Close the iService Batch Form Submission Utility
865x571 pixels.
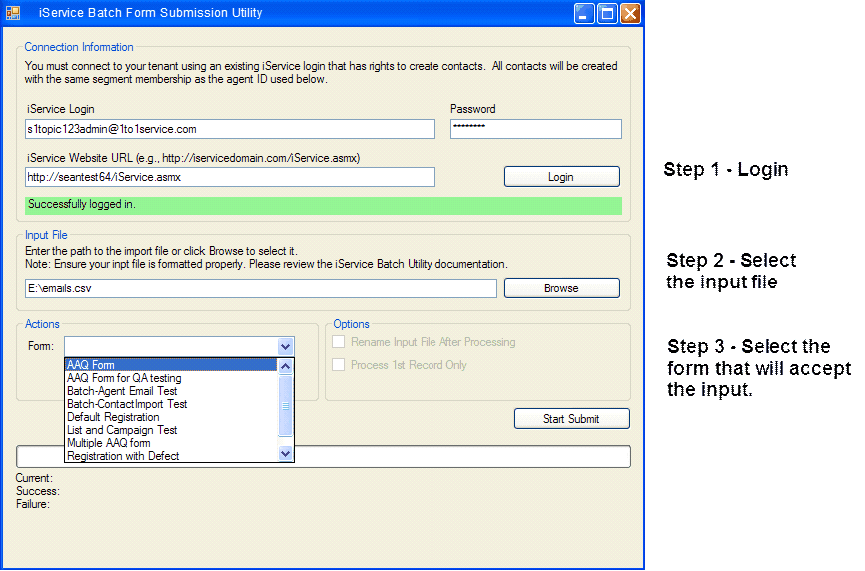pyautogui.click(x=631, y=13)
